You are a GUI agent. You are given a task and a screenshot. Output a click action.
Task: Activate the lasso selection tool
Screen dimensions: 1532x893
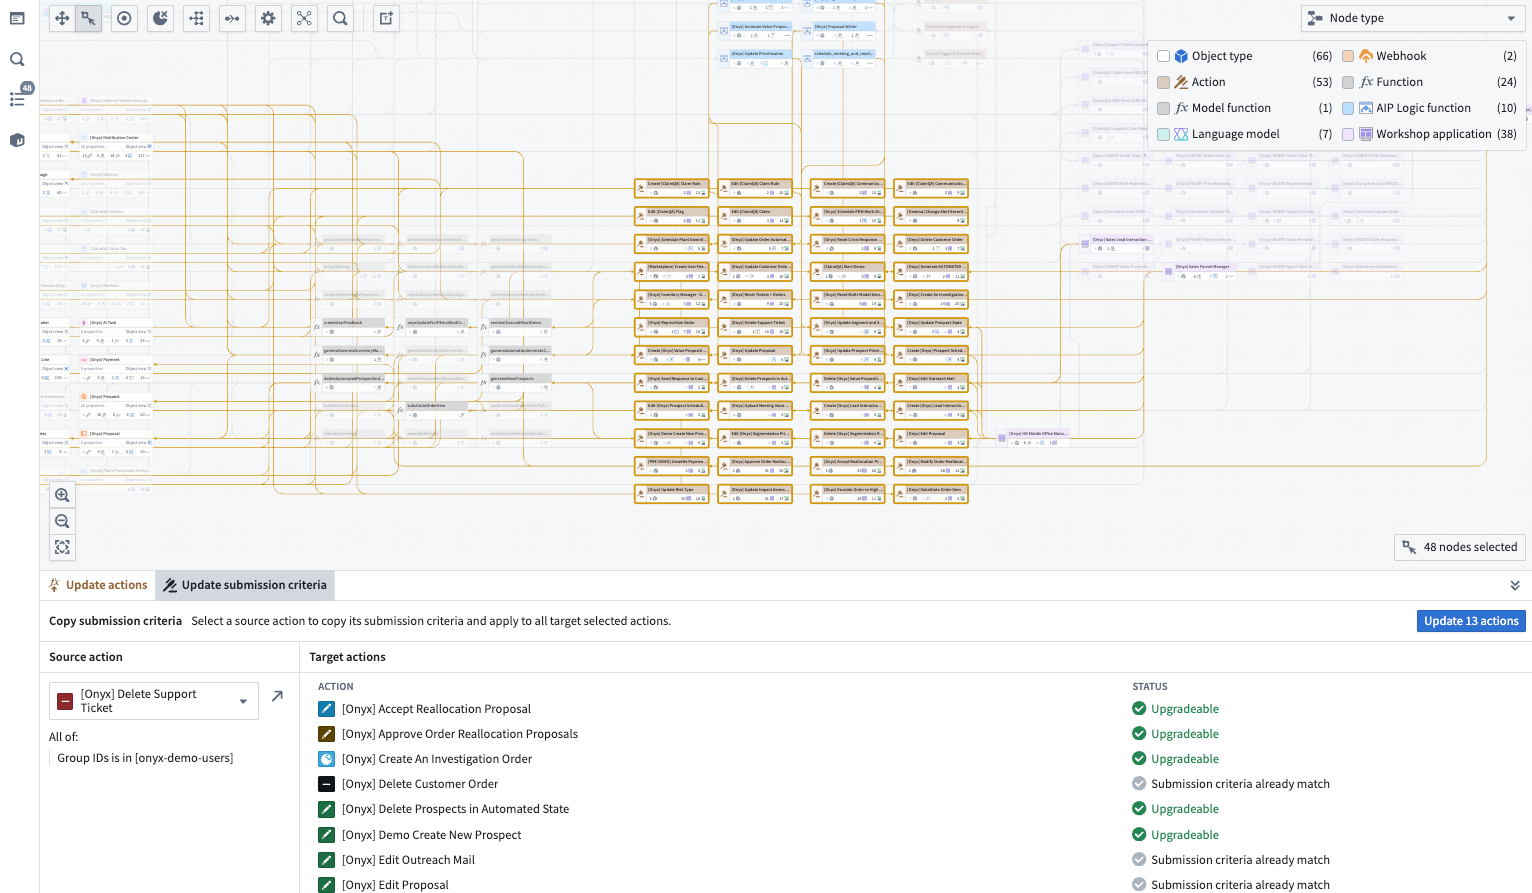(x=87, y=18)
